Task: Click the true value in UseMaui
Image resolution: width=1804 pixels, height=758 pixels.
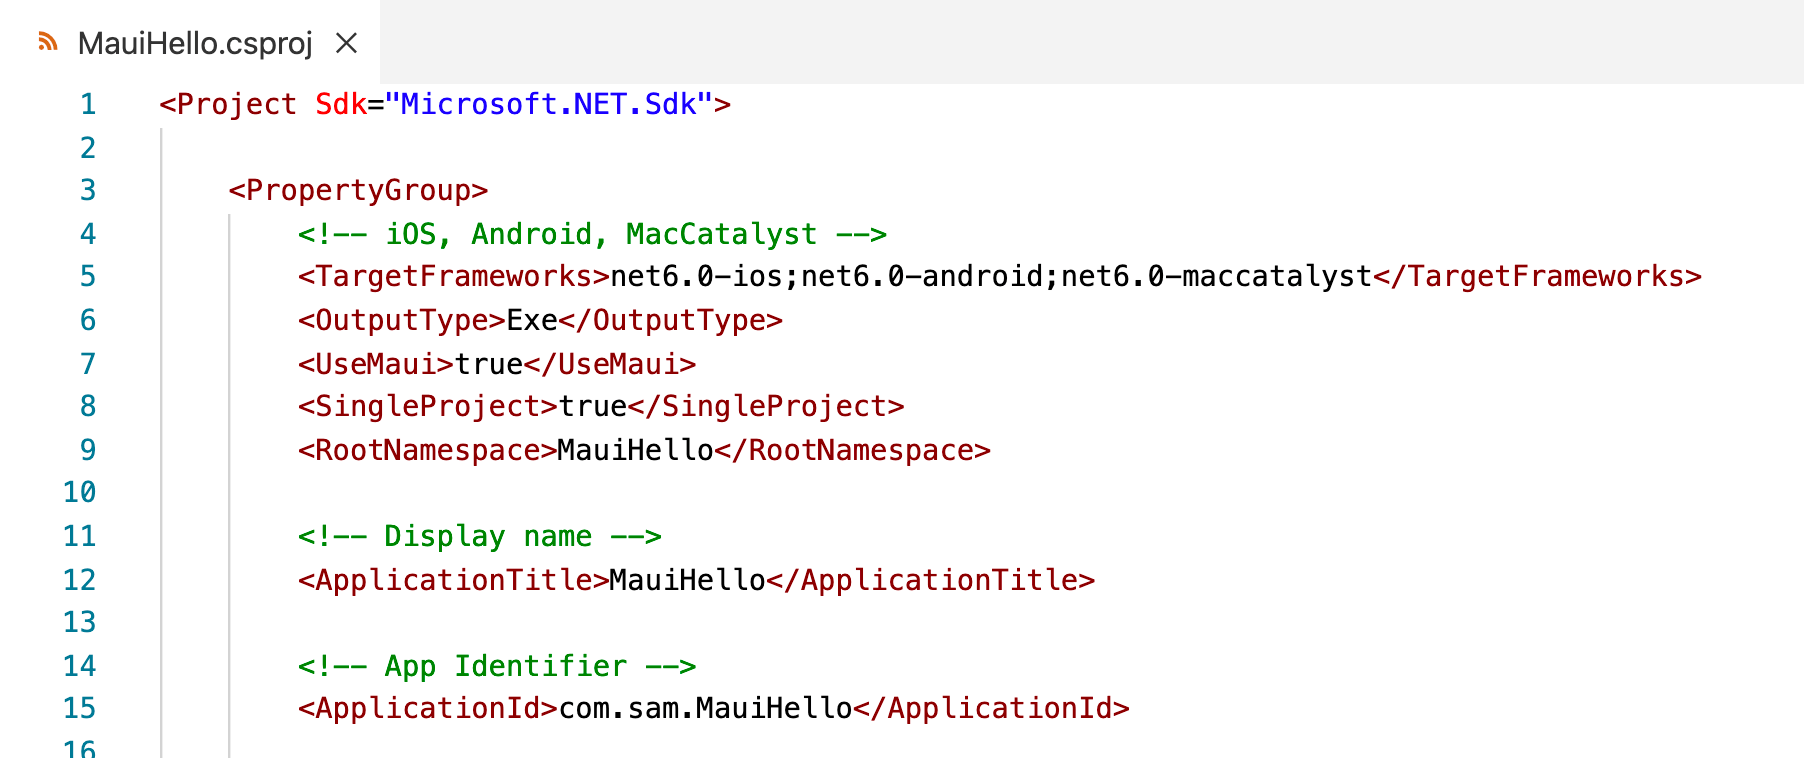Action: (x=489, y=364)
